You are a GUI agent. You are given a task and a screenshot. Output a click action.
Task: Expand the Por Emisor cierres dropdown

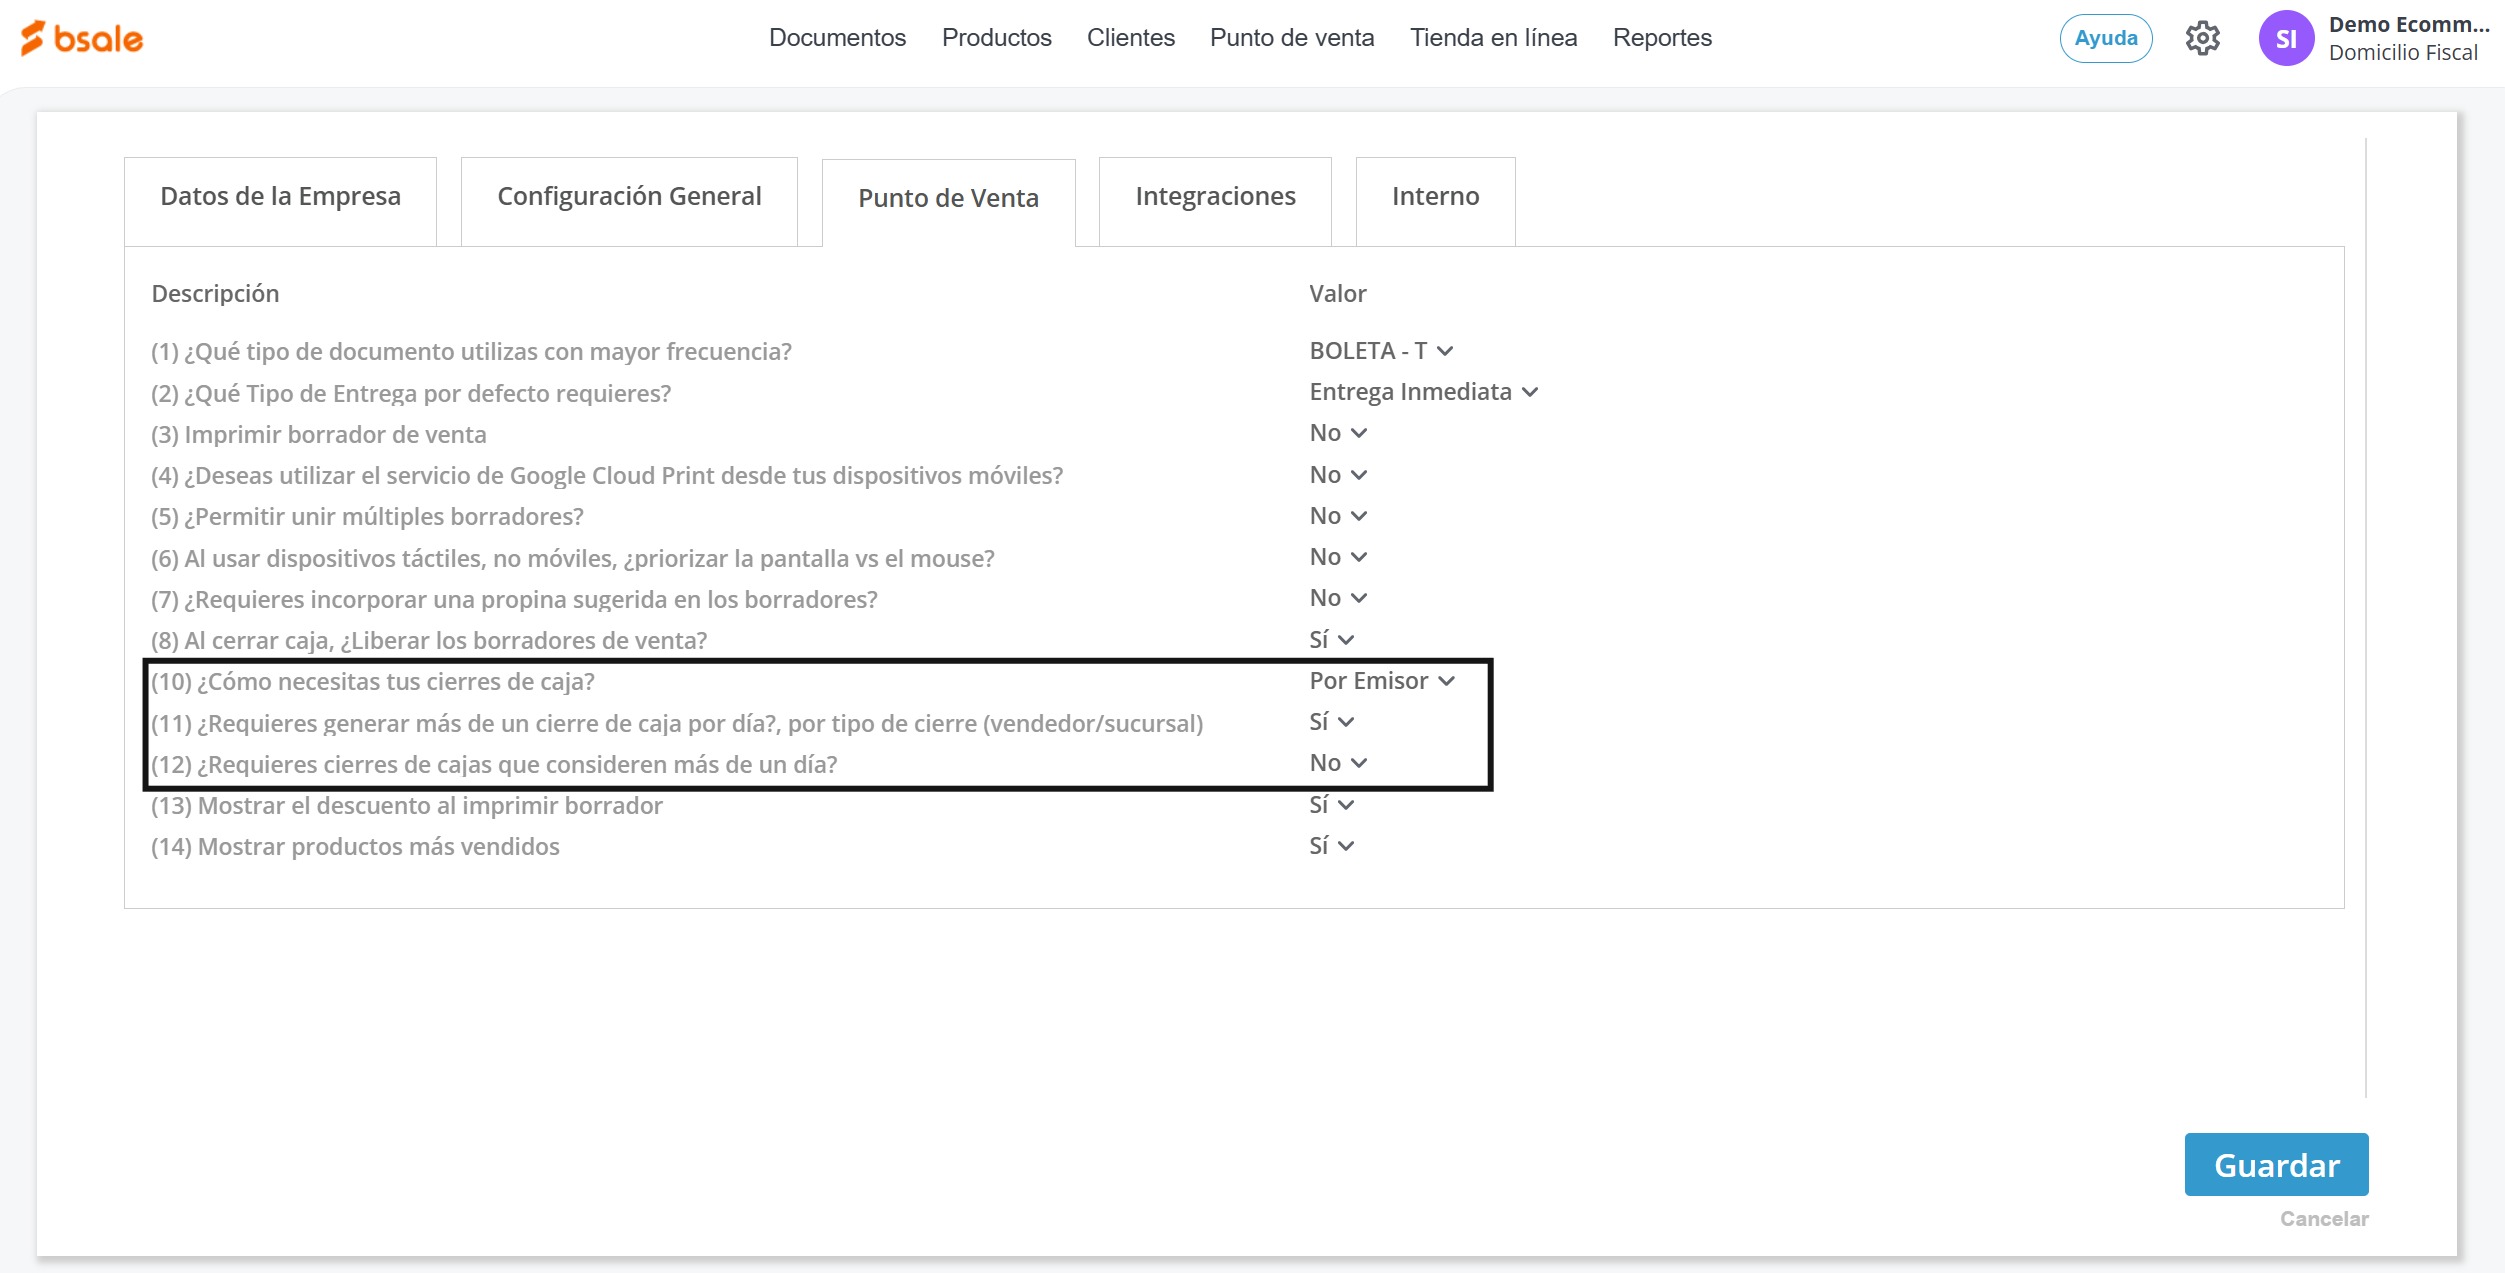pyautogui.click(x=1381, y=681)
